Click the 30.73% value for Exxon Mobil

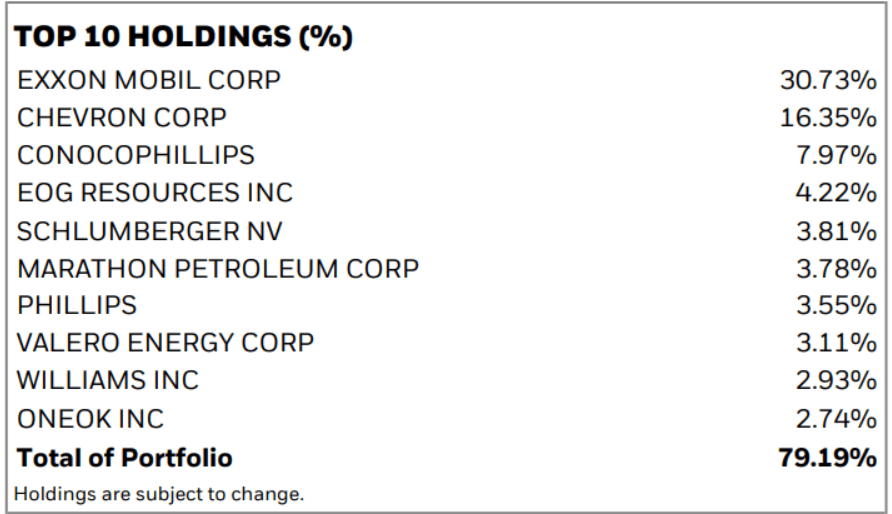tap(828, 80)
